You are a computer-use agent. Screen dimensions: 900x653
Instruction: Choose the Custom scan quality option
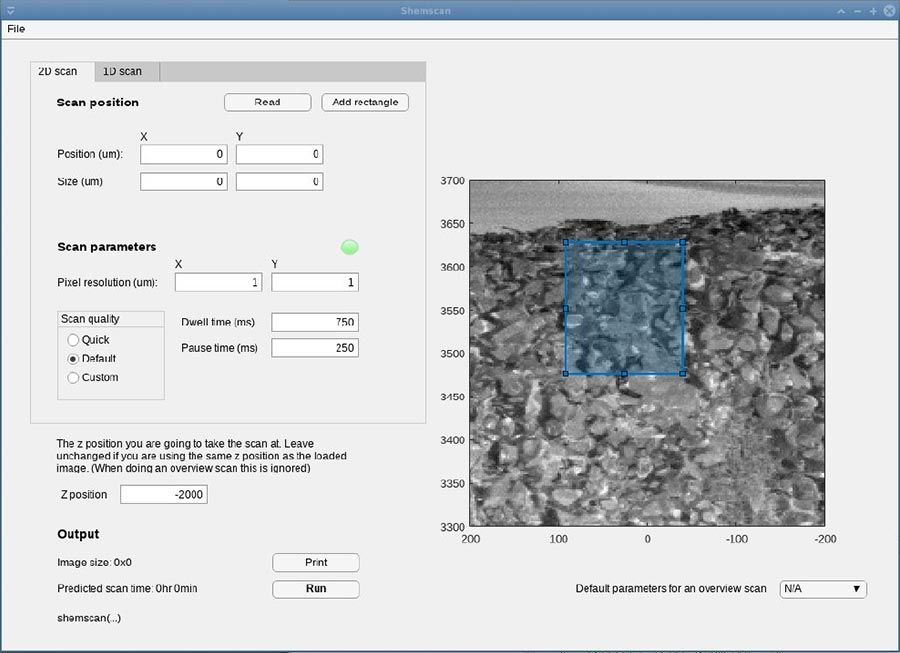click(x=74, y=378)
